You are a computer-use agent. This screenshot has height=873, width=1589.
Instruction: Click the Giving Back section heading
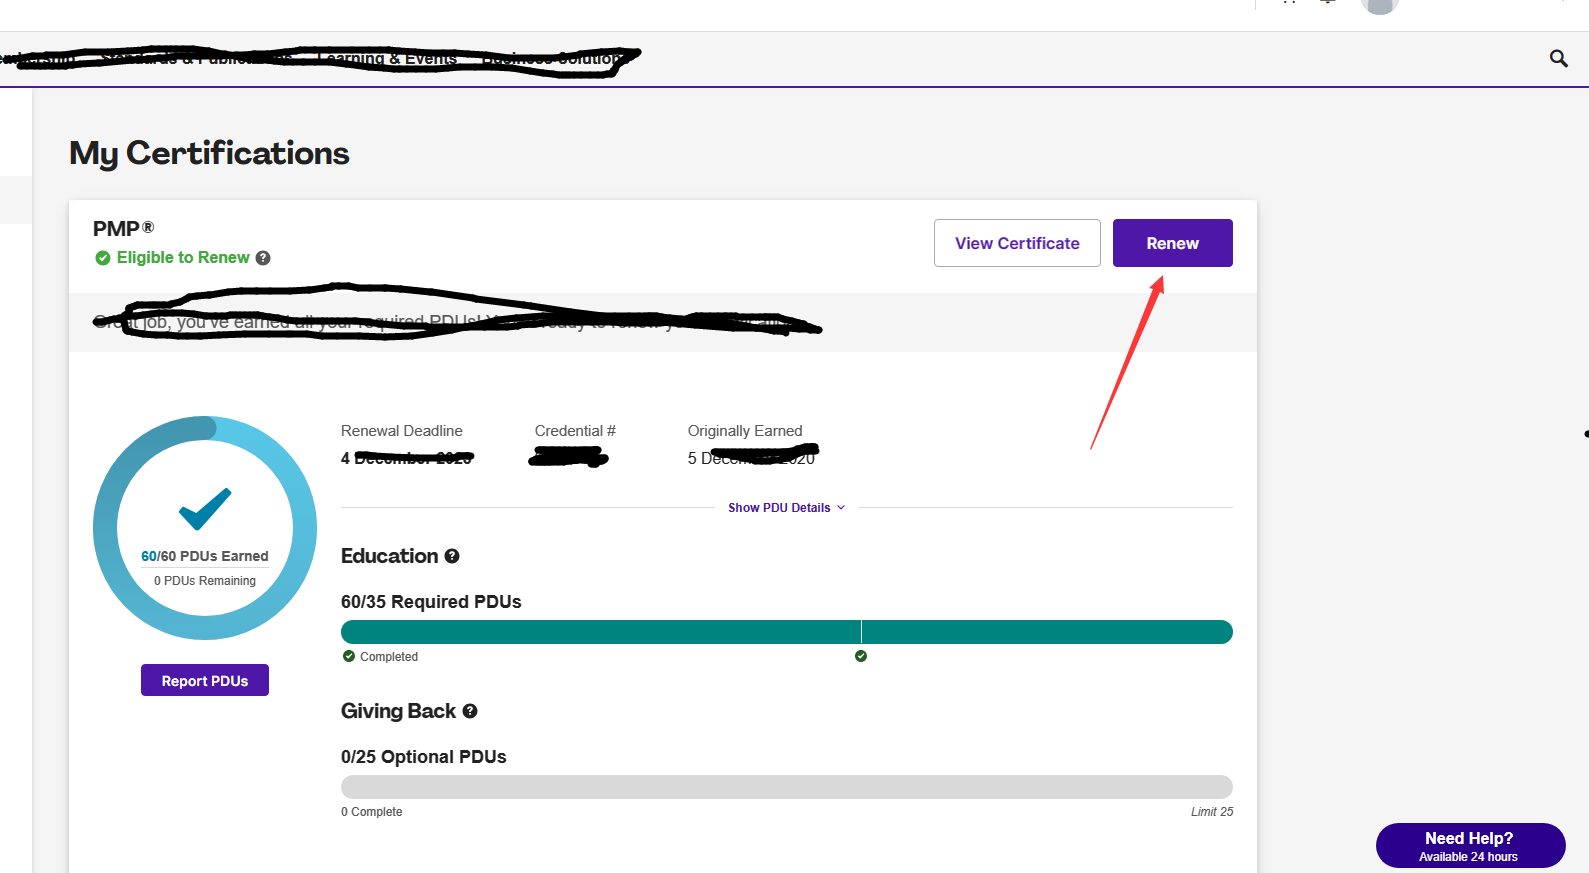pyautogui.click(x=398, y=711)
